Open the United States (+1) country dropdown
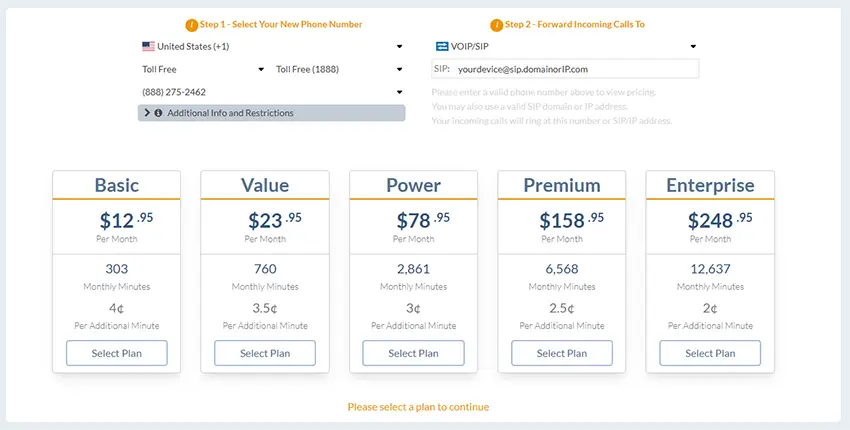The width and height of the screenshot is (850, 430). tap(272, 46)
